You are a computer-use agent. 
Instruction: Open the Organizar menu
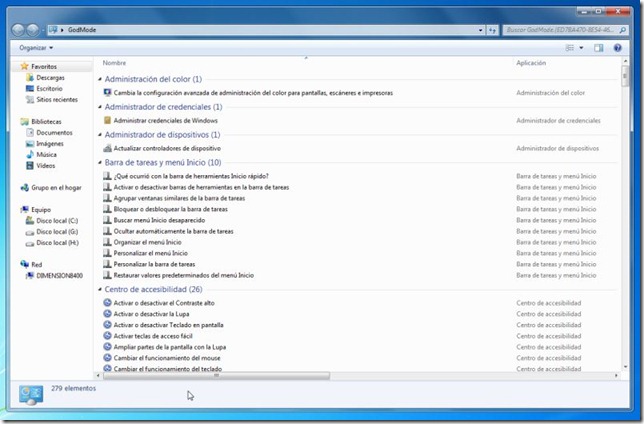(36, 48)
